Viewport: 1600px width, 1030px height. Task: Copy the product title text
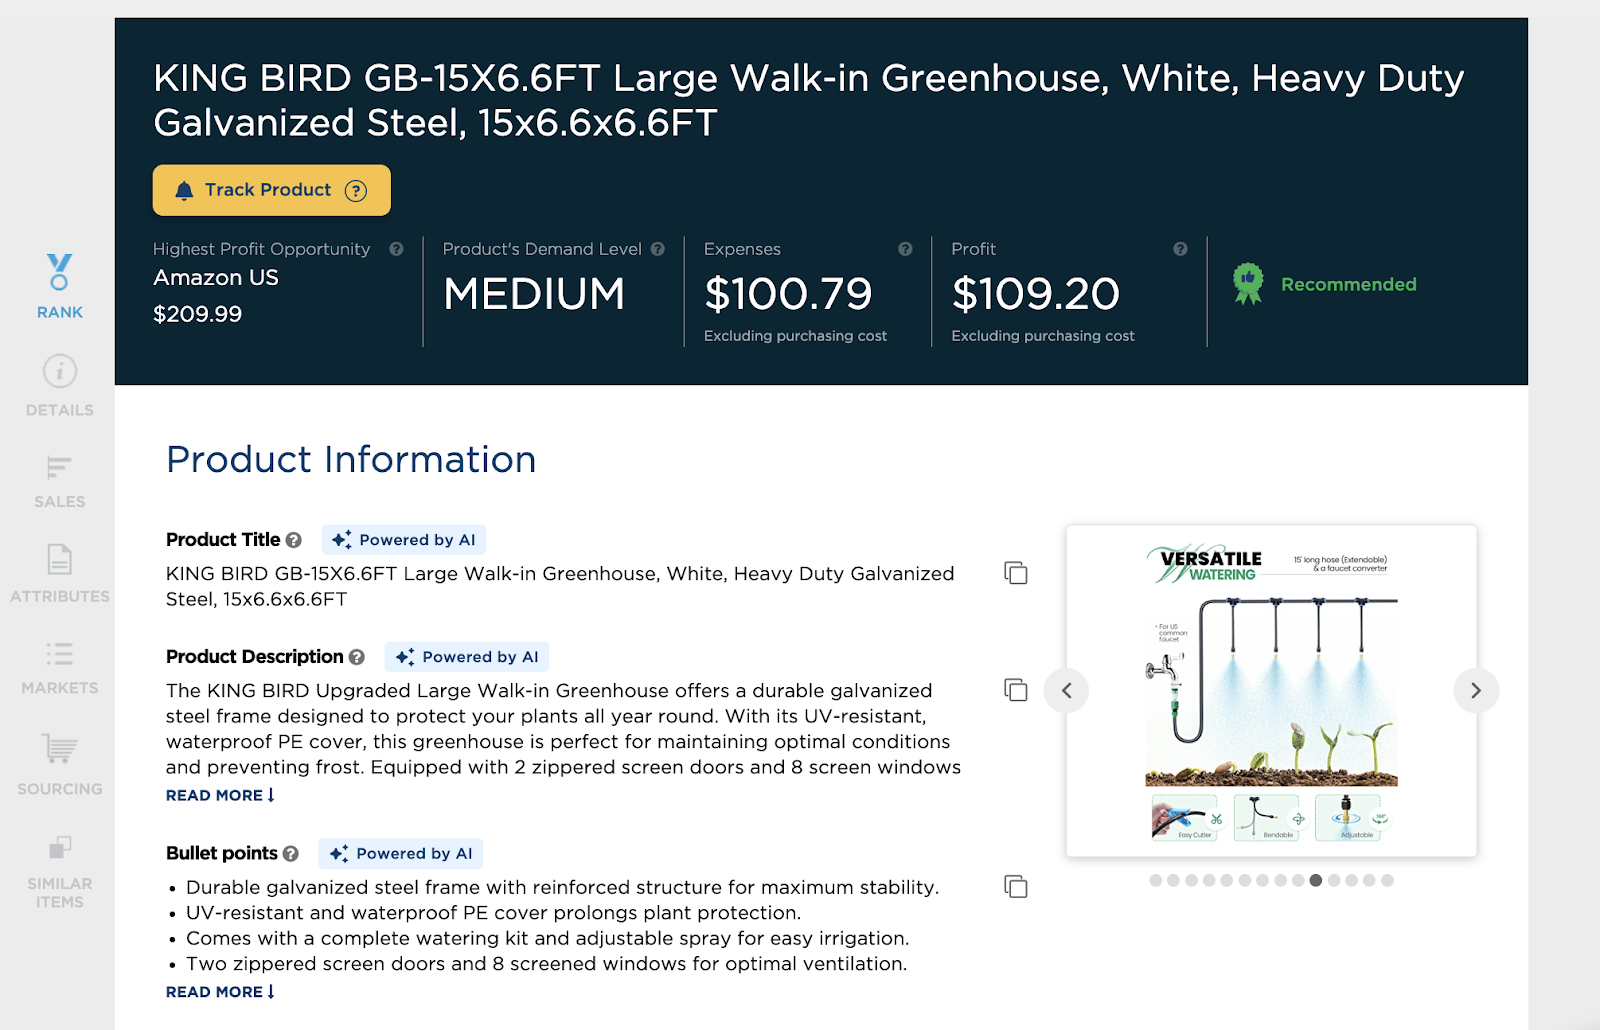1015,573
